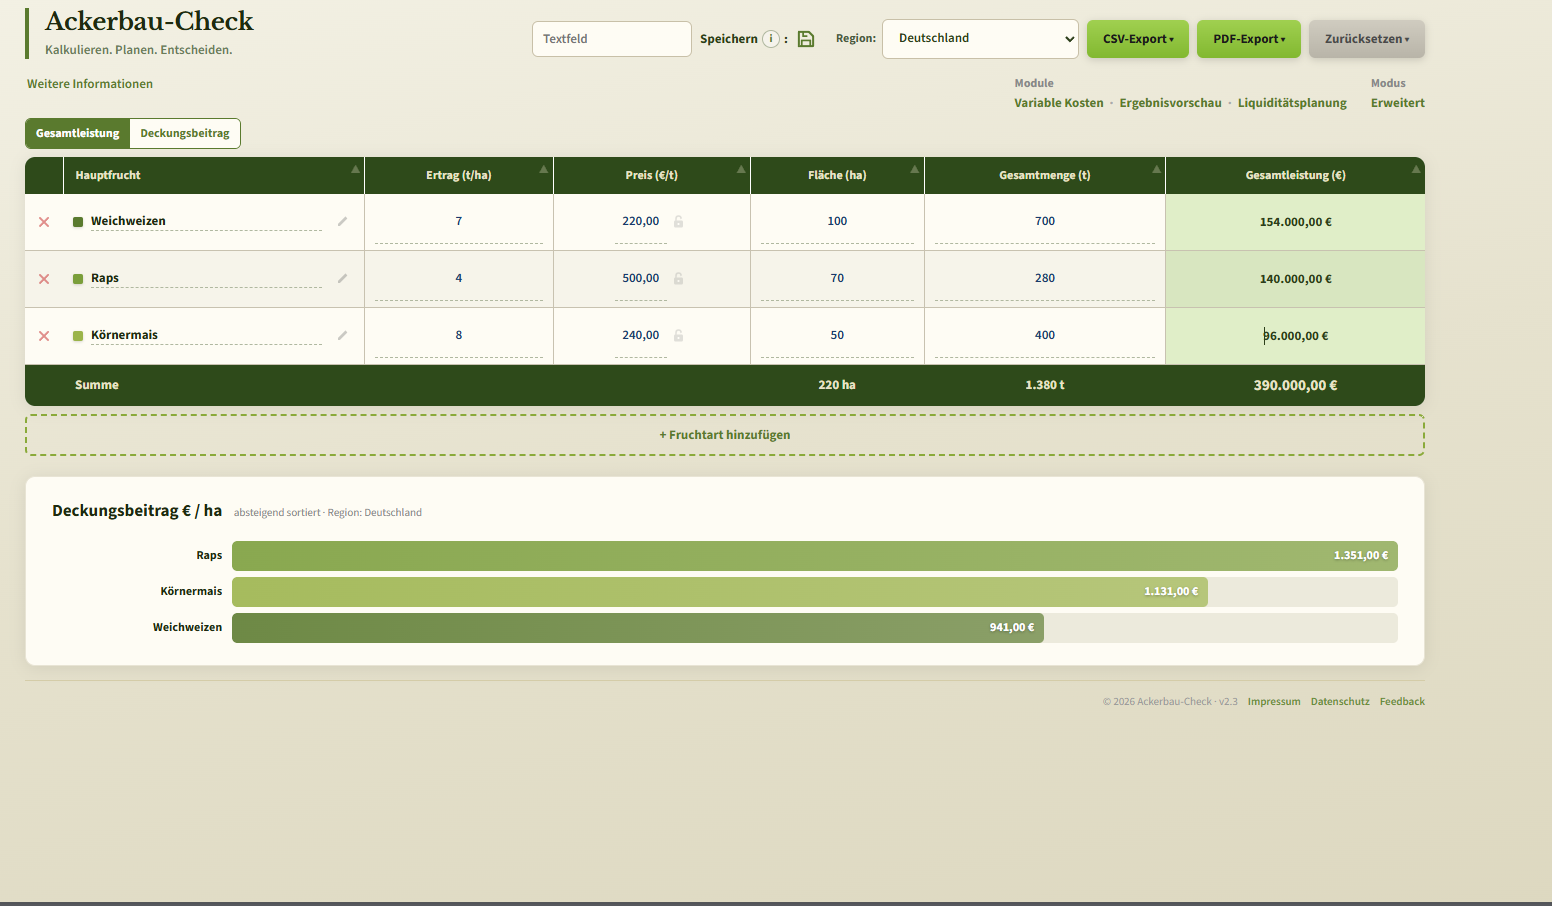Open the Variable Kosten module
1552x906 pixels.
(x=1059, y=103)
